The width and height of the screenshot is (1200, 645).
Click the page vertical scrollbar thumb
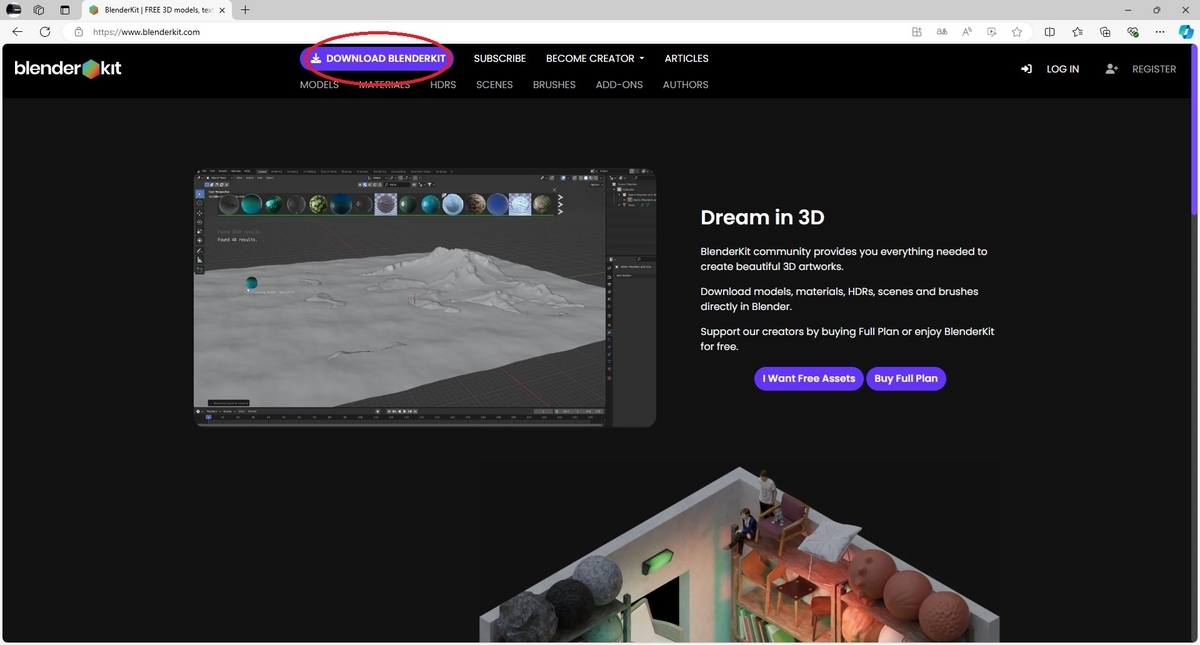pyautogui.click(x=1194, y=130)
